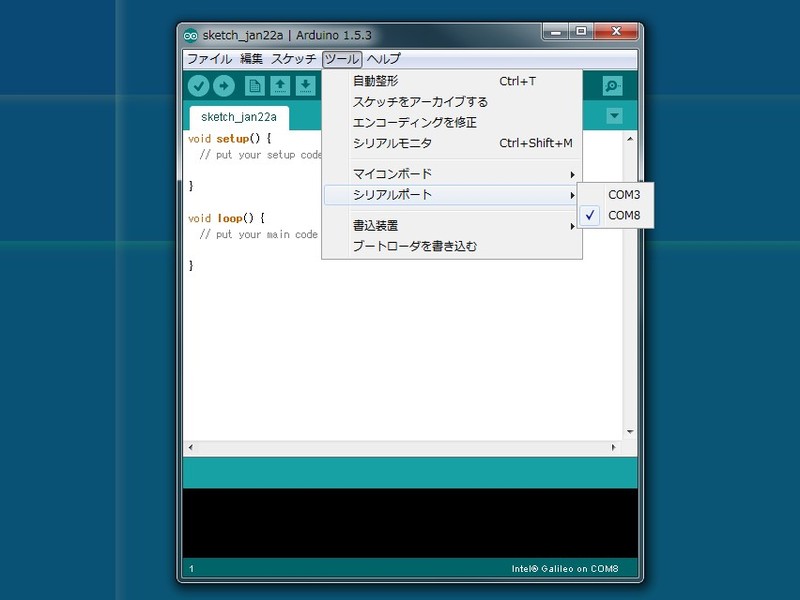Screen dimensions: 800x600
Task: Click the Verify checkmark toolbar icon
Action: click(x=198, y=86)
